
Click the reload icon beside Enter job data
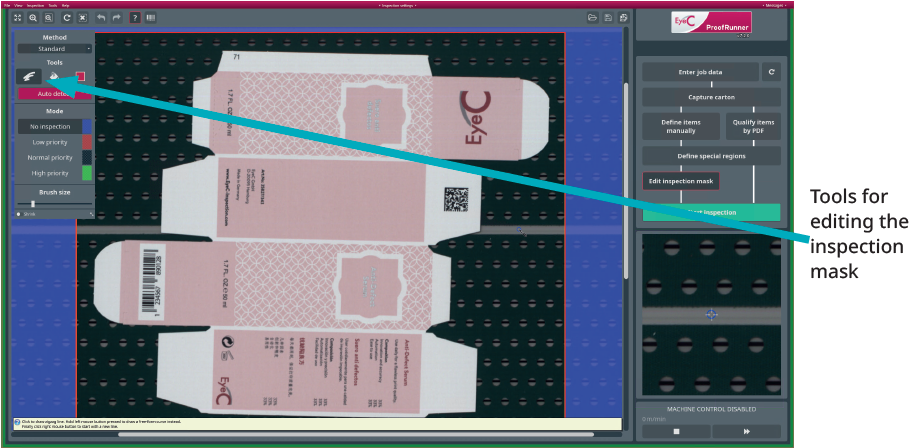pyautogui.click(x=771, y=72)
